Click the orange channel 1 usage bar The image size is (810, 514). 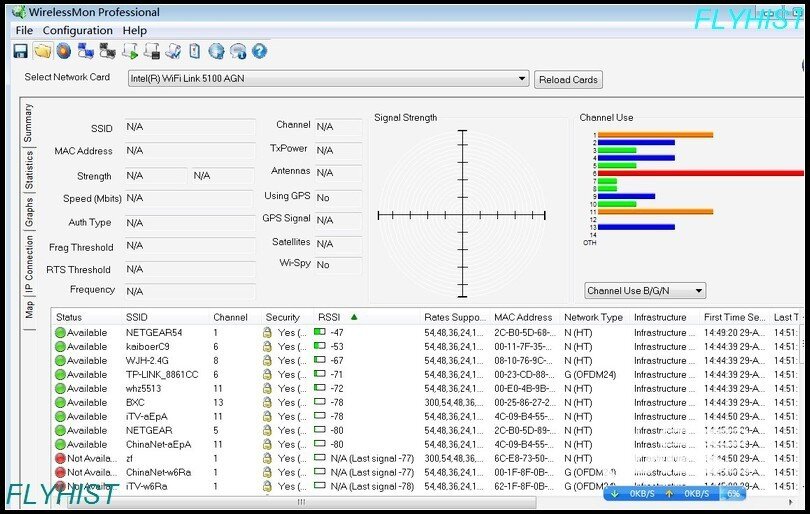(656, 135)
